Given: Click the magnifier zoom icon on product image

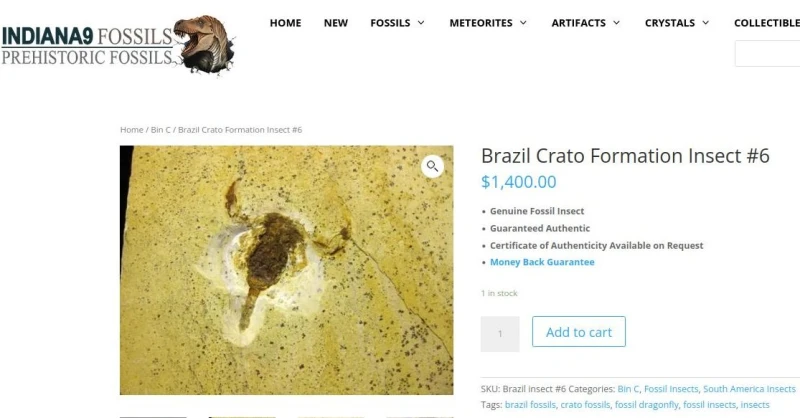Looking at the screenshot, I should click(432, 166).
